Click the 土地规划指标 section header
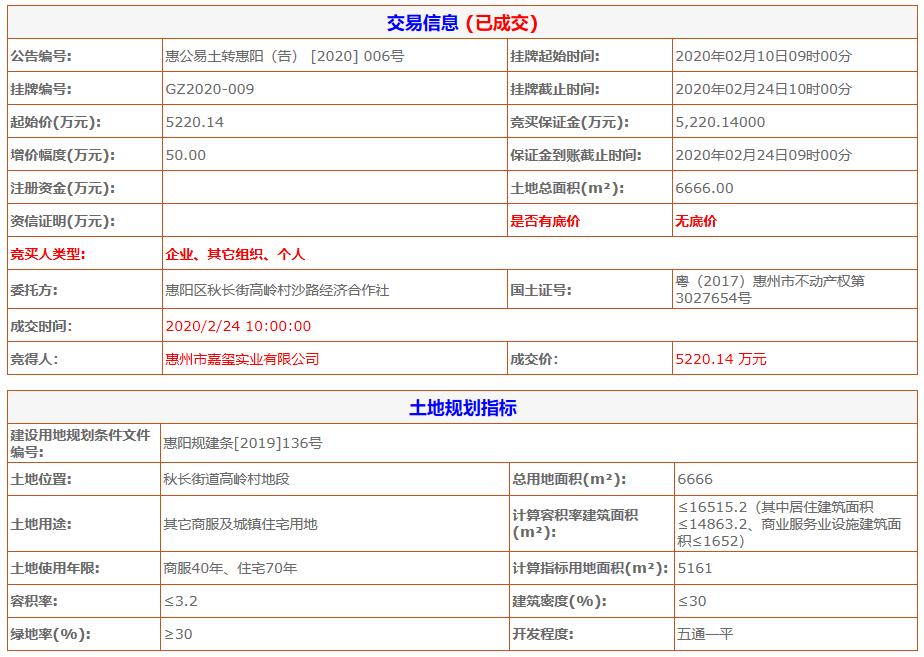 [x=461, y=404]
